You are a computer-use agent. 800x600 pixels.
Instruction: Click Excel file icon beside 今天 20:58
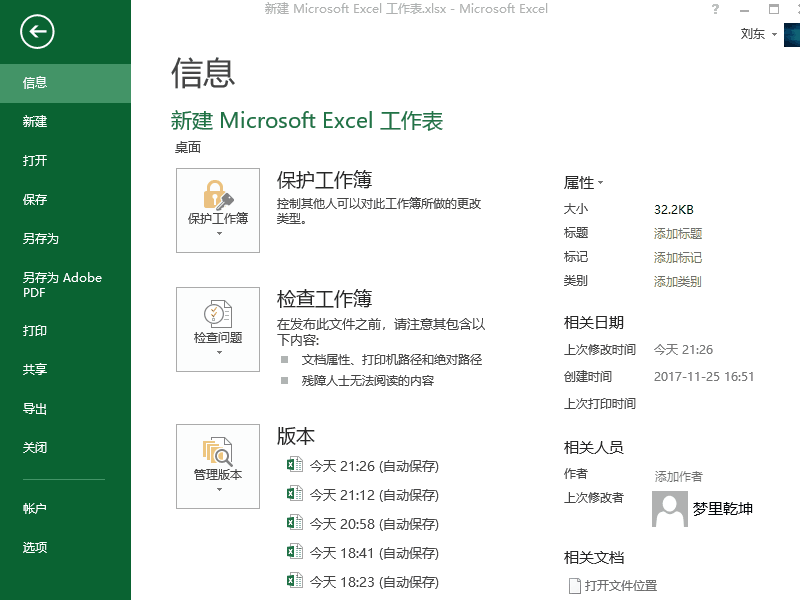[294, 523]
